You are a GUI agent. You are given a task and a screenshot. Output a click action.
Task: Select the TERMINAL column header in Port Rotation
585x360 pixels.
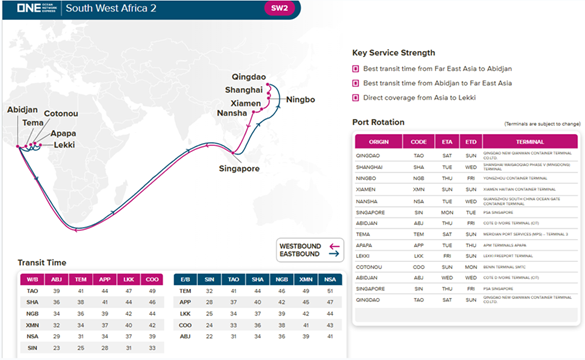(x=530, y=142)
